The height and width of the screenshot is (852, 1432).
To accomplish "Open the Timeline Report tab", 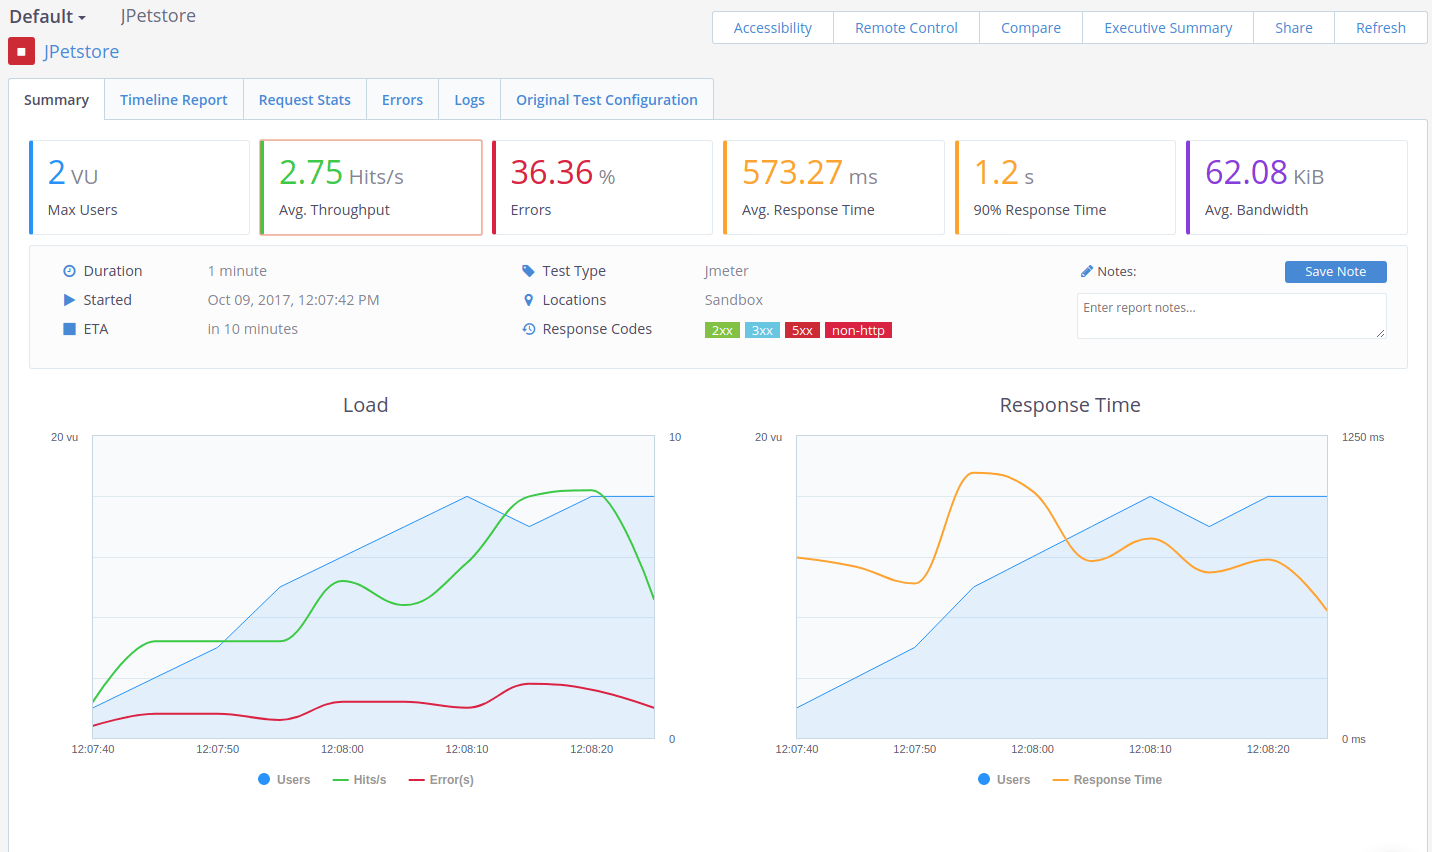I will [x=174, y=100].
